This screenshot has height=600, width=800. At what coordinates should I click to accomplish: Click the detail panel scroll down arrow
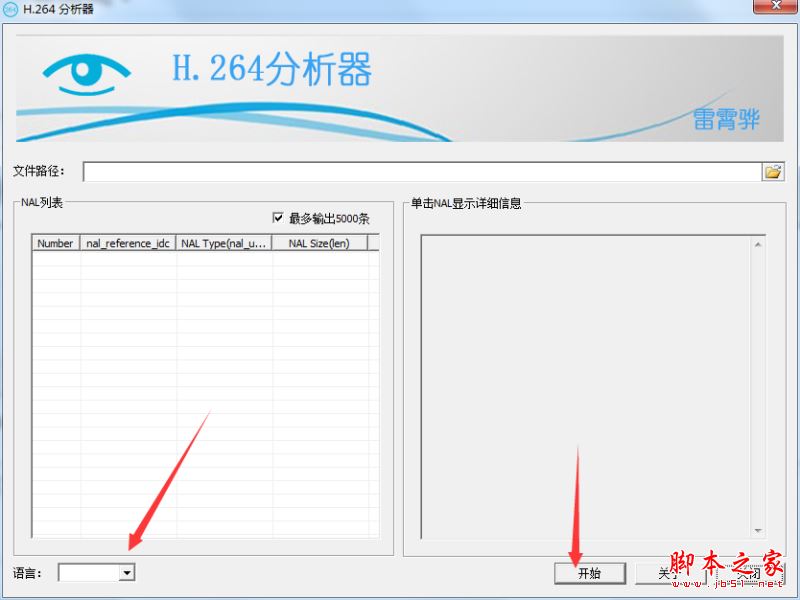[758, 531]
